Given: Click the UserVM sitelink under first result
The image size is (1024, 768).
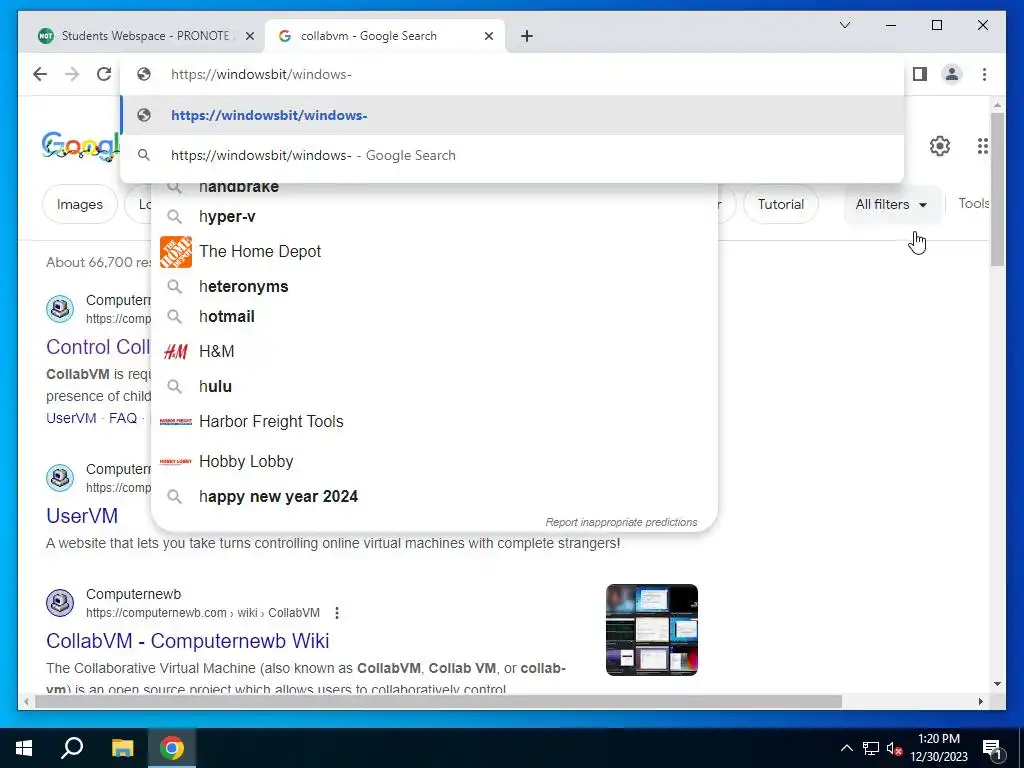Looking at the screenshot, I should click(71, 418).
